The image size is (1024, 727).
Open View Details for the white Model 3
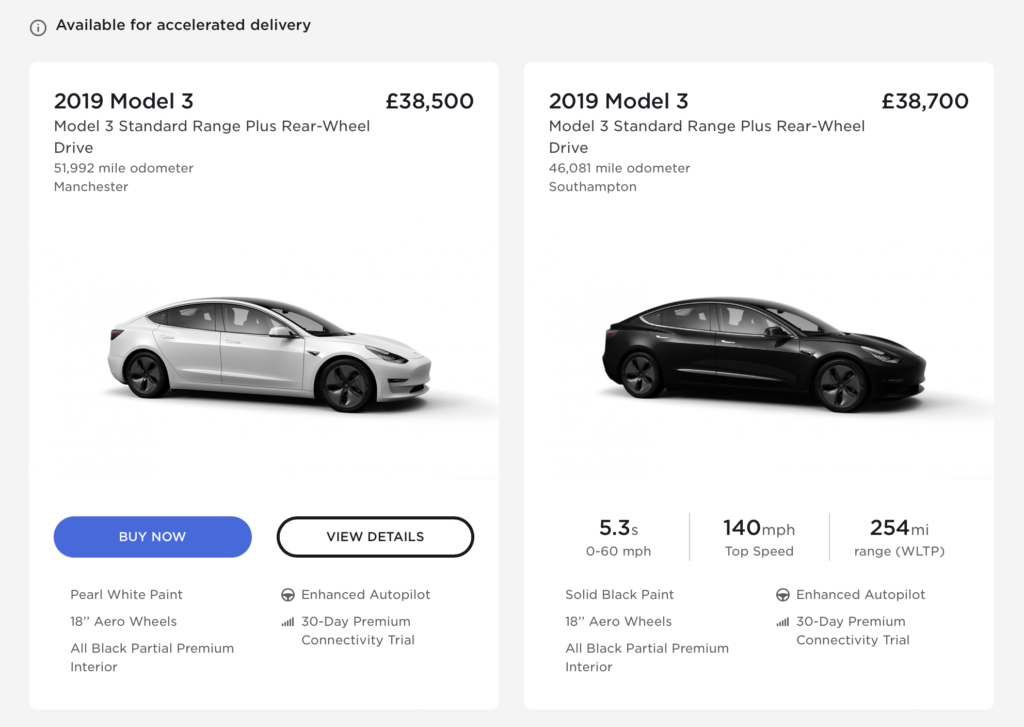[375, 537]
